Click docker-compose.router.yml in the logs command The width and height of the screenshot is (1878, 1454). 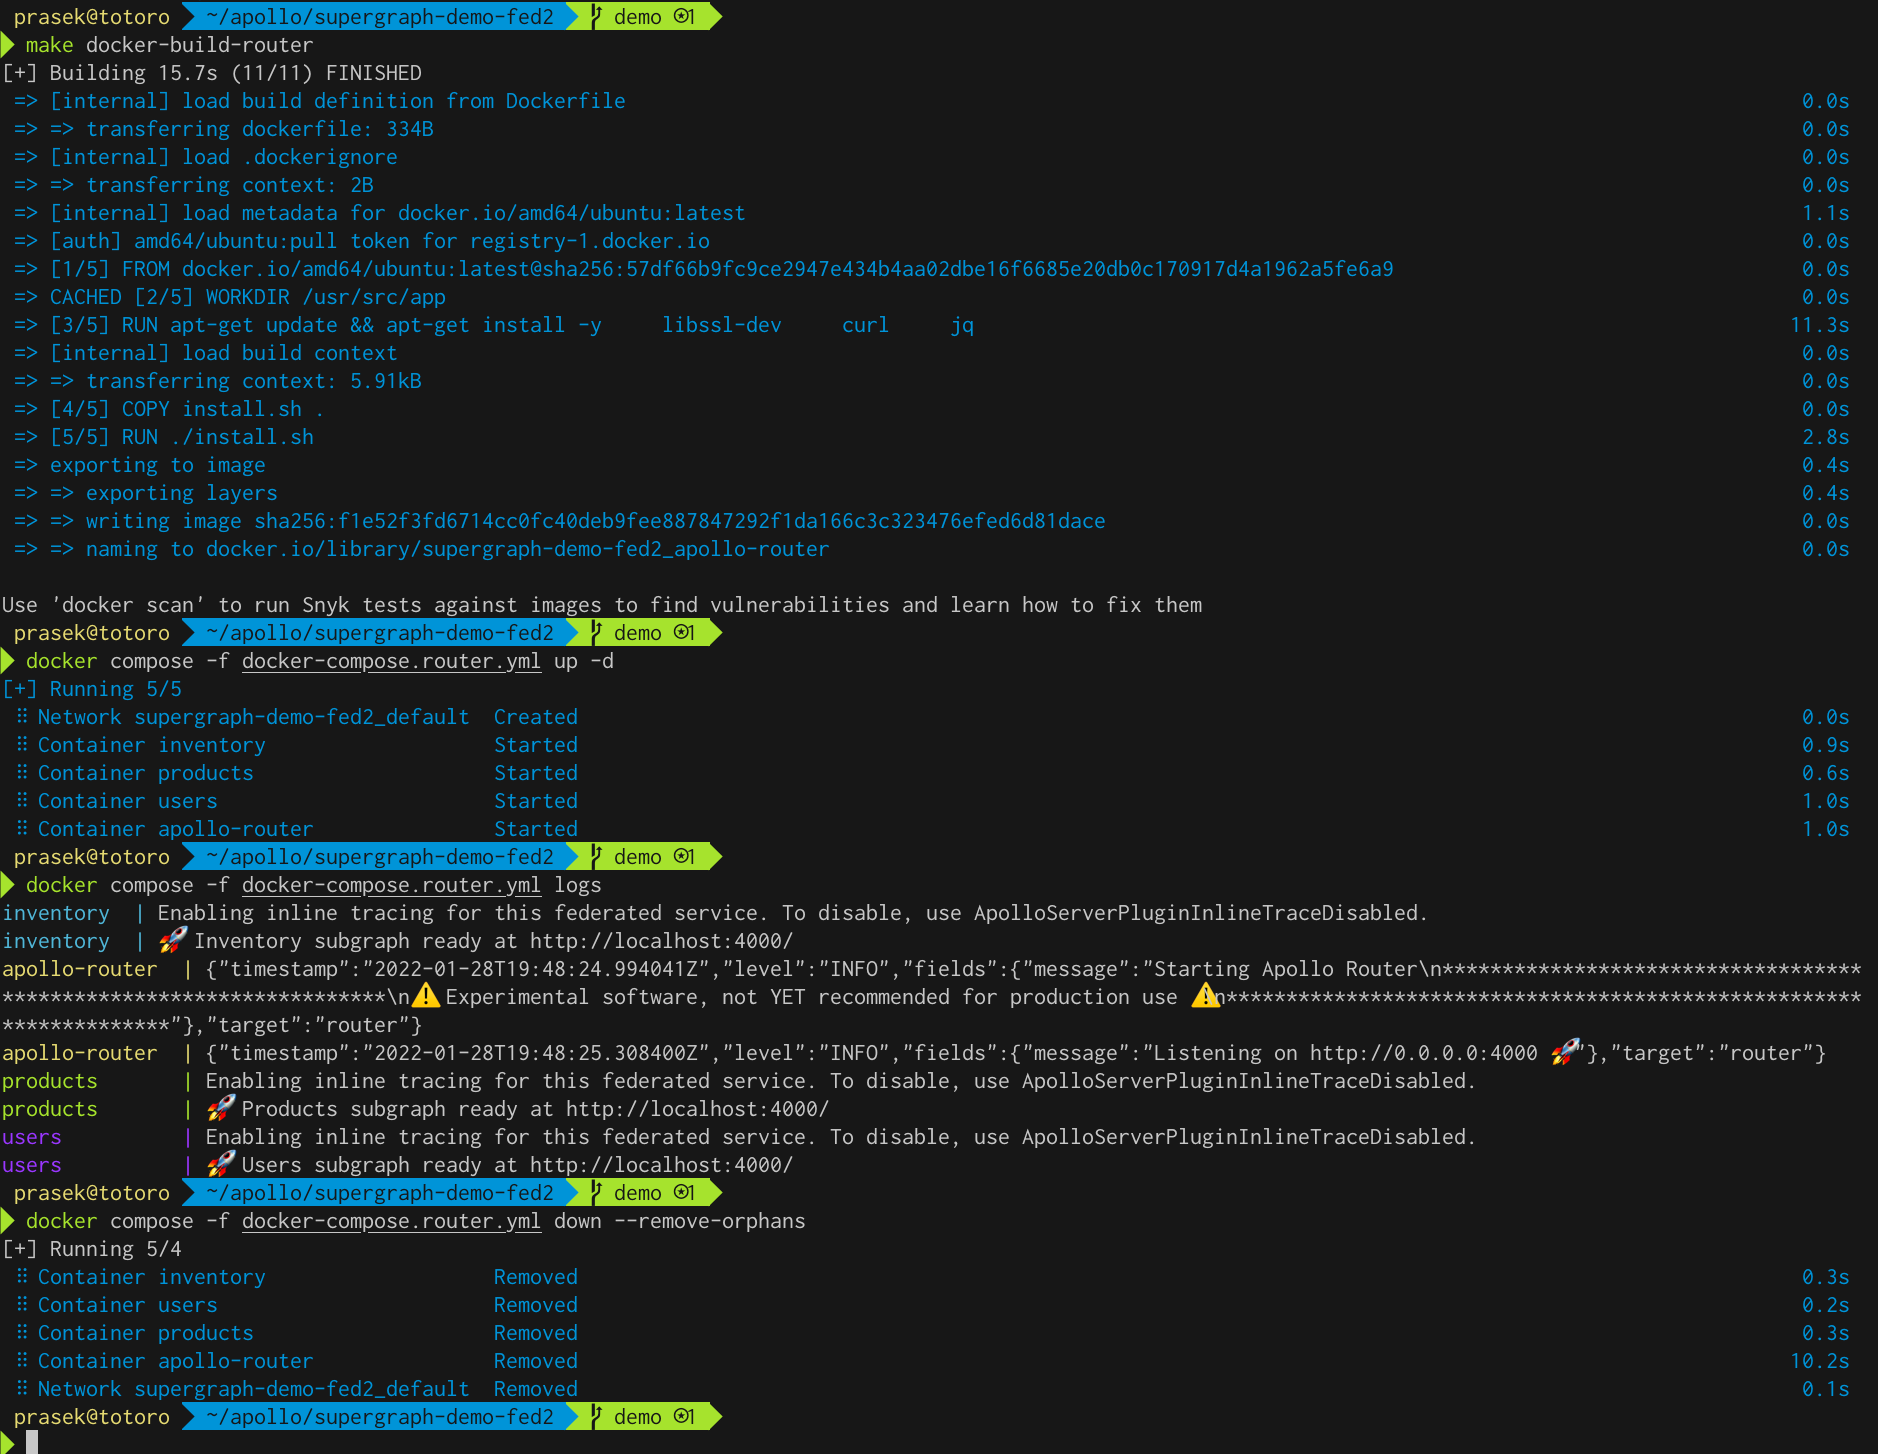click(x=391, y=885)
